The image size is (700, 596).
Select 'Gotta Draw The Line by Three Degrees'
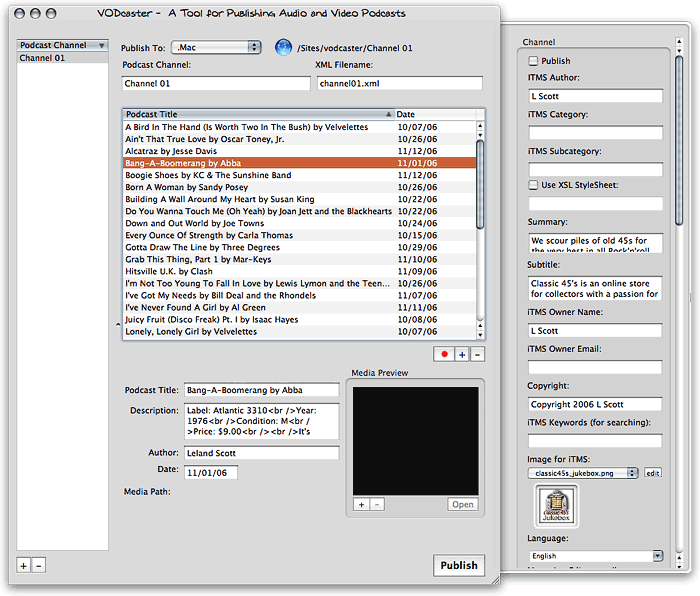300,248
